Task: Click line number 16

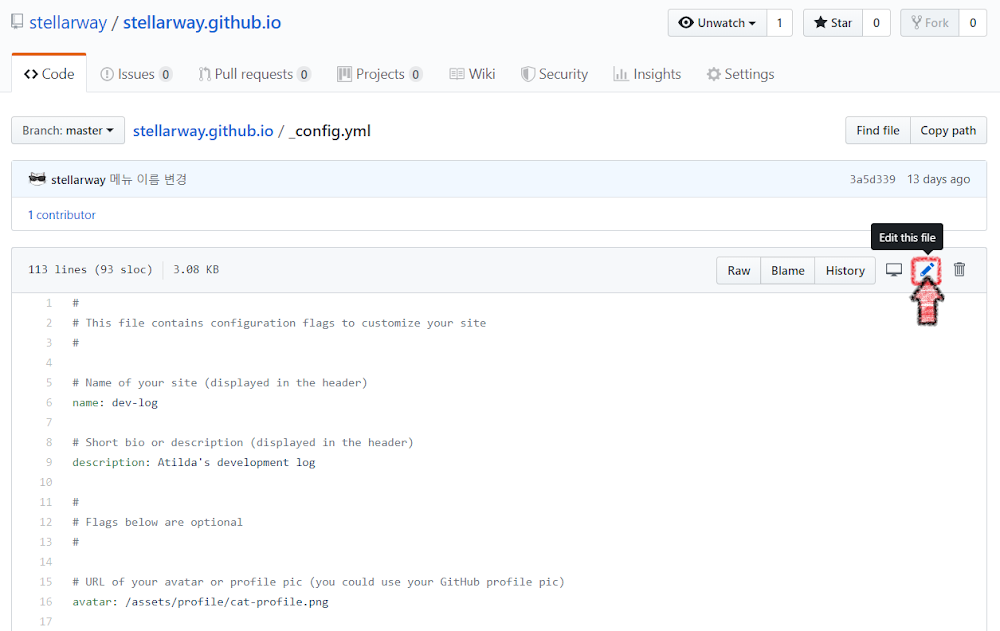Action: point(46,602)
